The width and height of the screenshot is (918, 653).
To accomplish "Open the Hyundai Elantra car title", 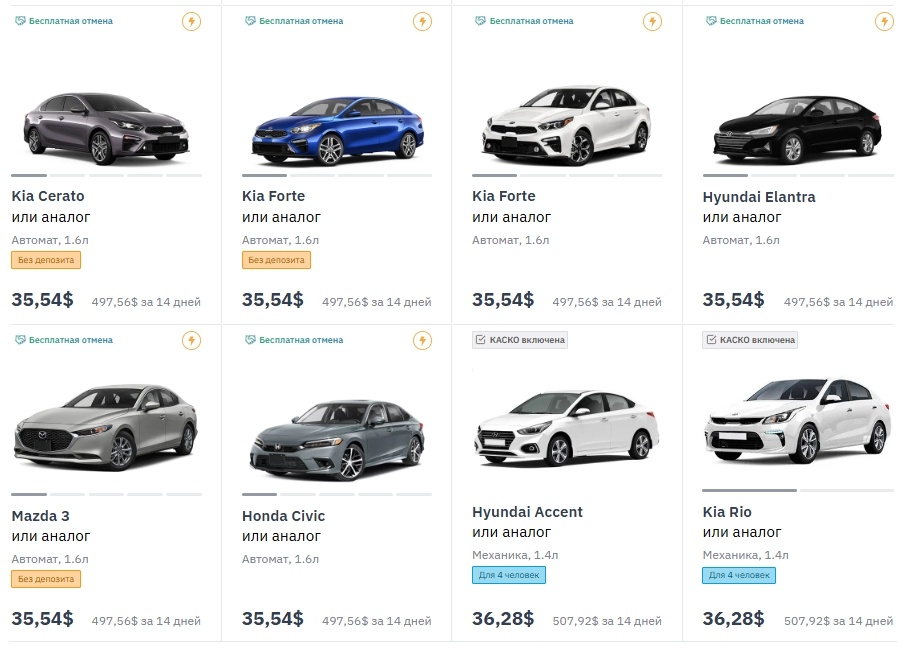I will click(759, 196).
